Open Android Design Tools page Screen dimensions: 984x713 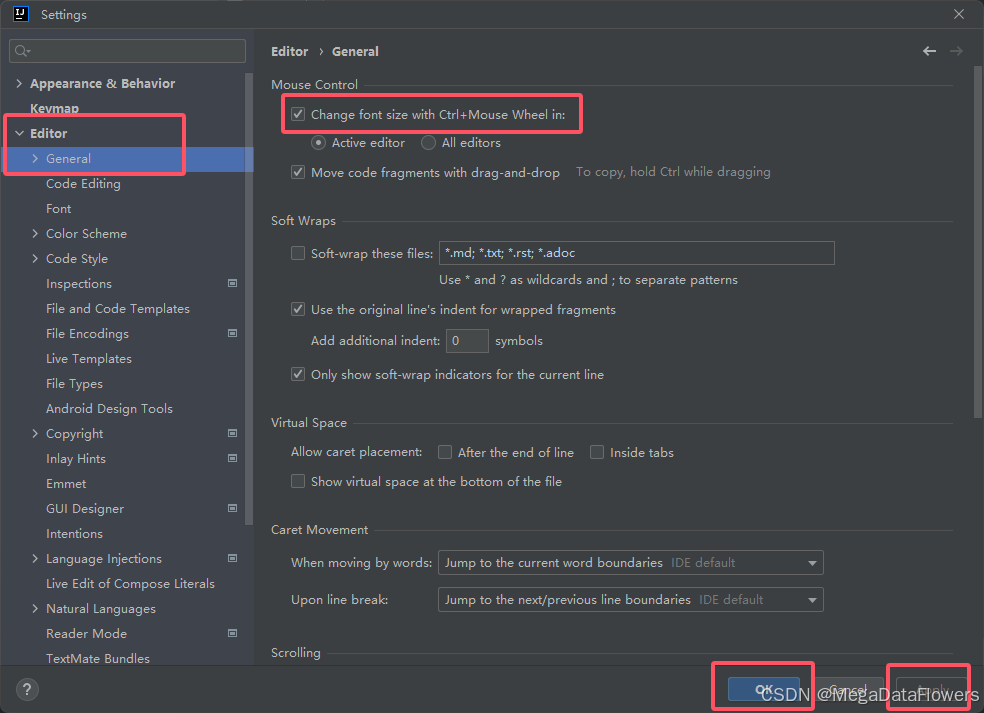click(109, 409)
